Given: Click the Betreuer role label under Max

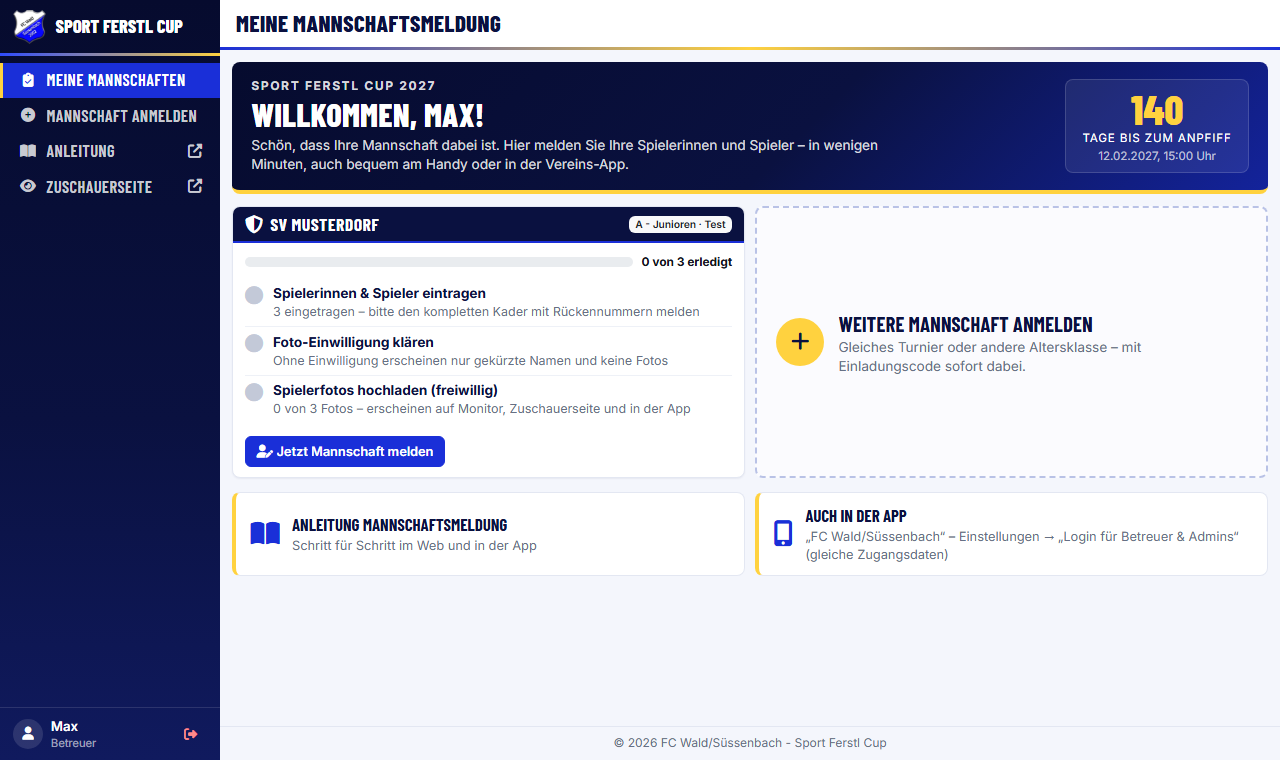Looking at the screenshot, I should pyautogui.click(x=74, y=743).
